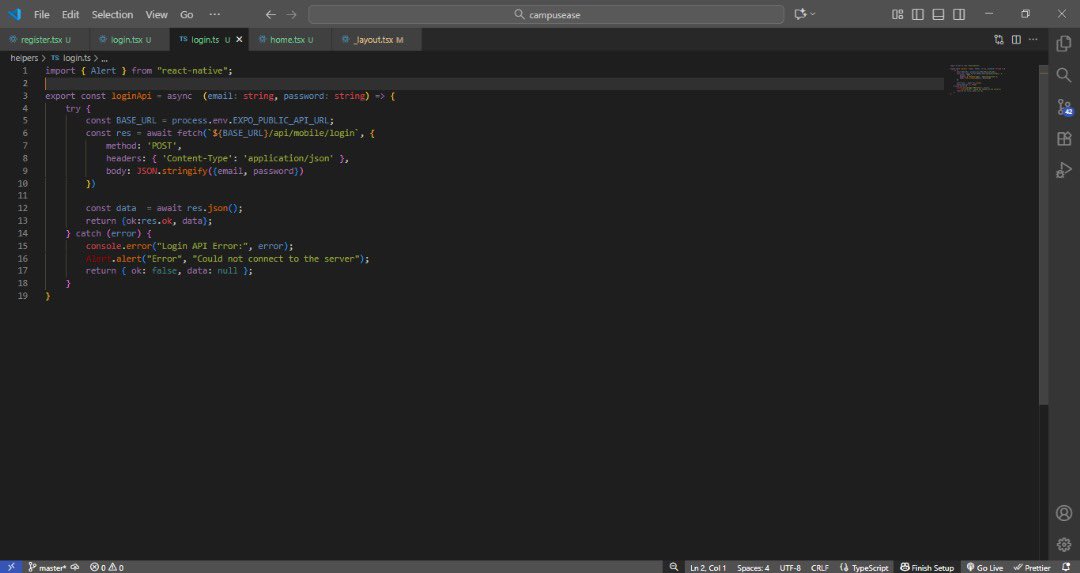Click 'JSON.stringify' in body line

(172, 171)
